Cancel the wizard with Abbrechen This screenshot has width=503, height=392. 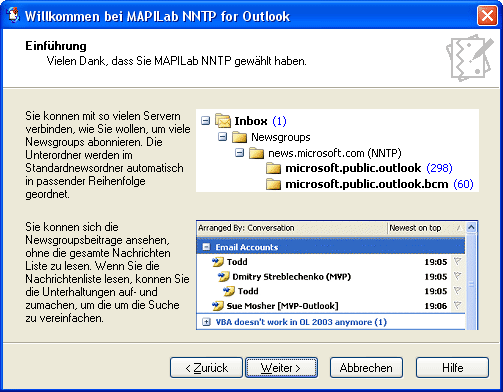[366, 368]
